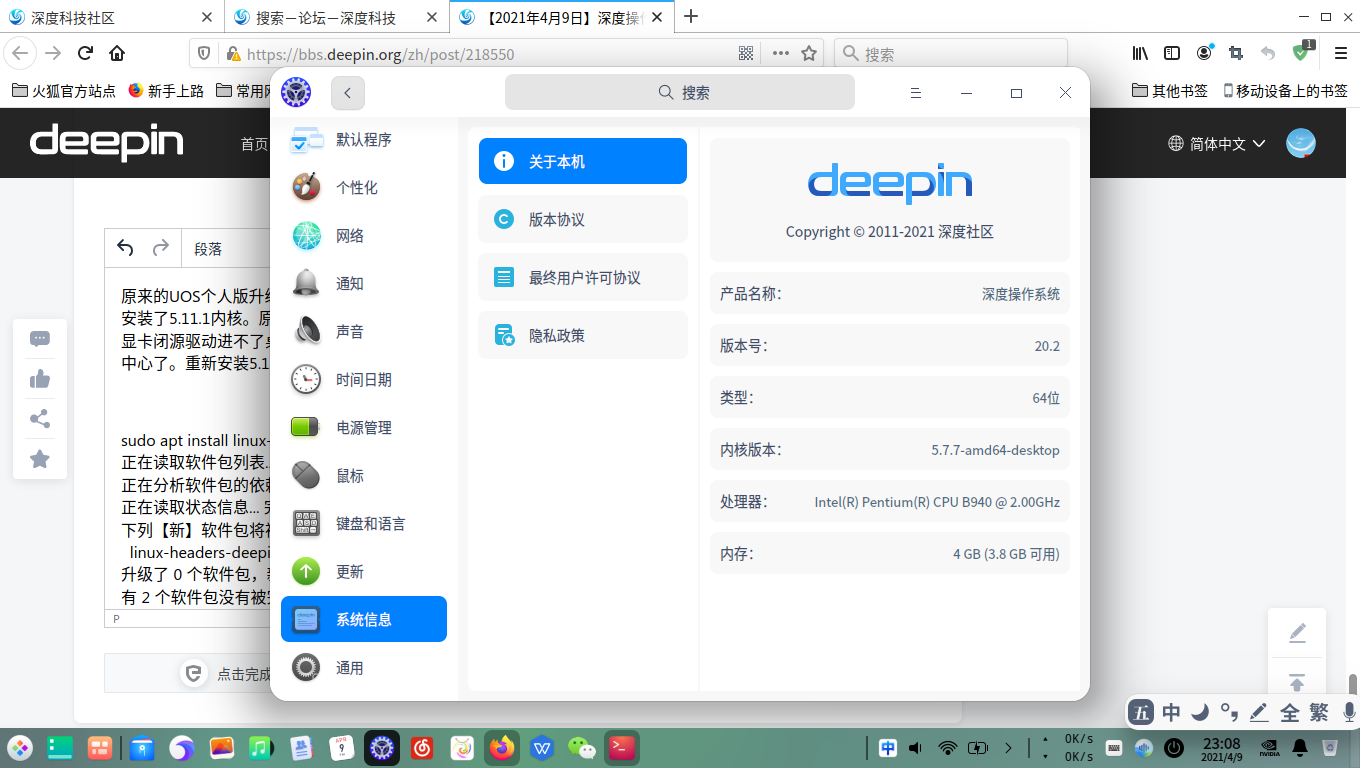Click the Control Center search field
The height and width of the screenshot is (768, 1360).
click(x=680, y=93)
